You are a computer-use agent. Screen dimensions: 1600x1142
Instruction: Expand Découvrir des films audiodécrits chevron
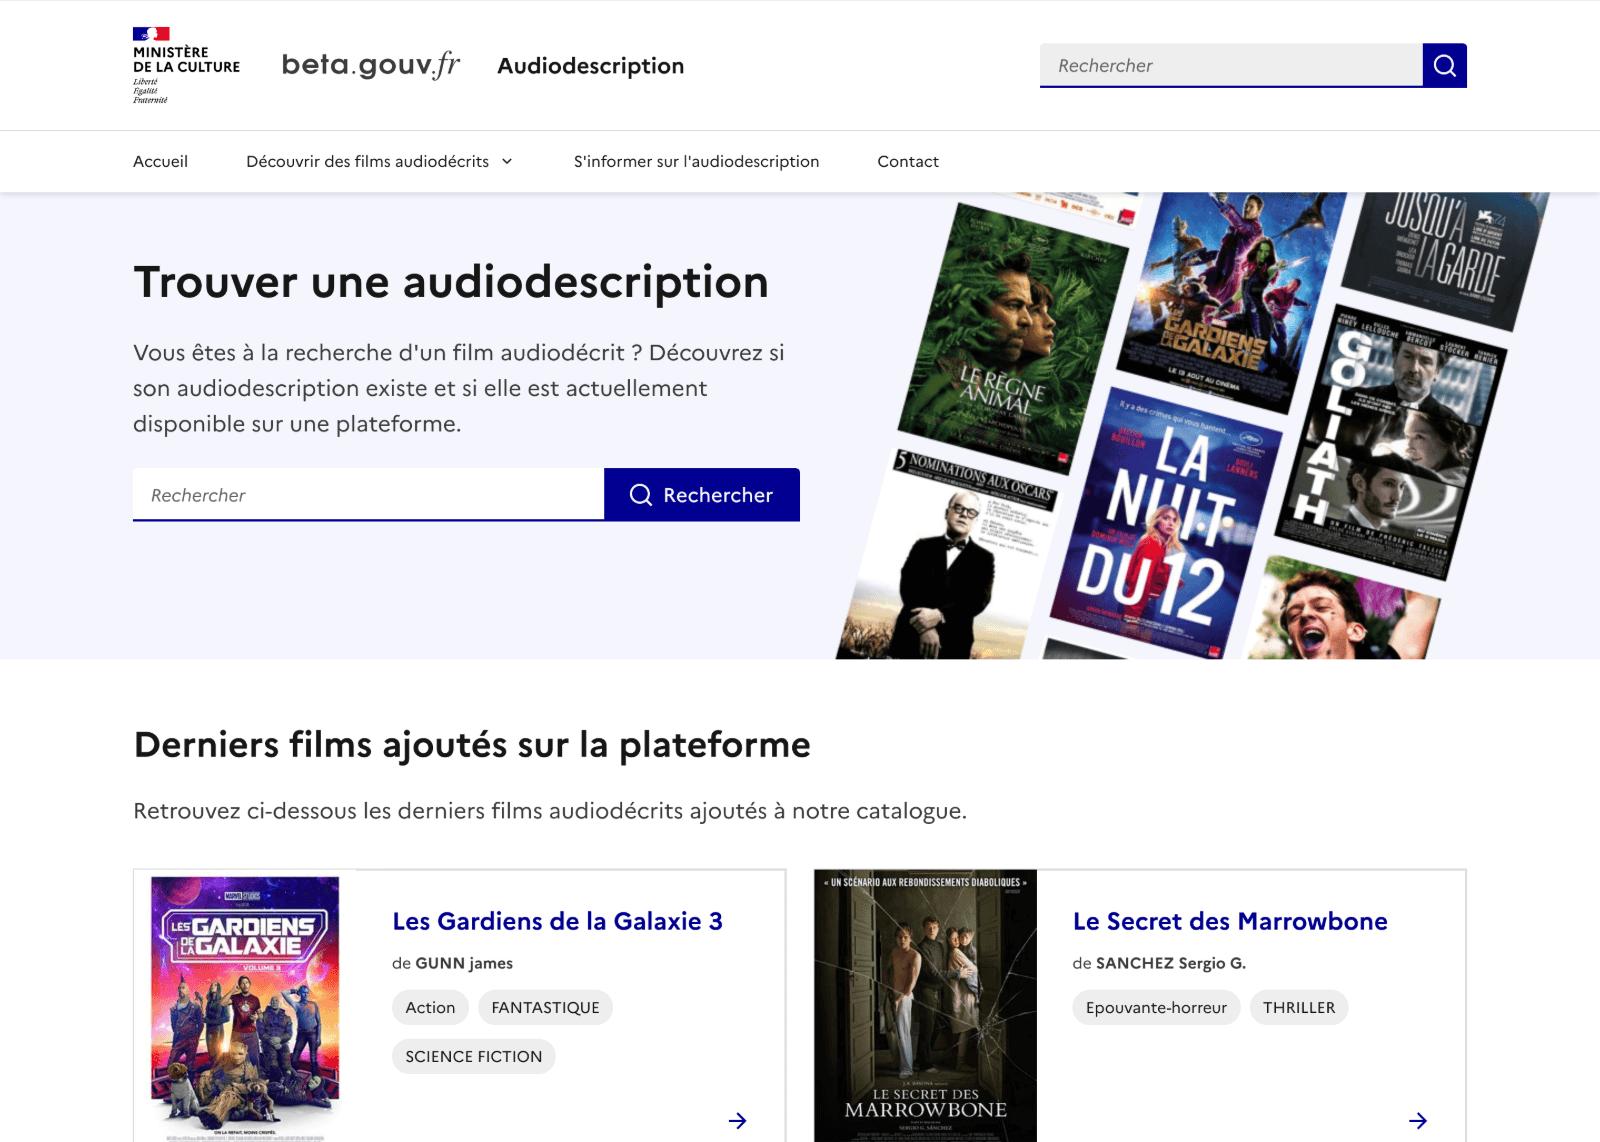pyautogui.click(x=507, y=161)
